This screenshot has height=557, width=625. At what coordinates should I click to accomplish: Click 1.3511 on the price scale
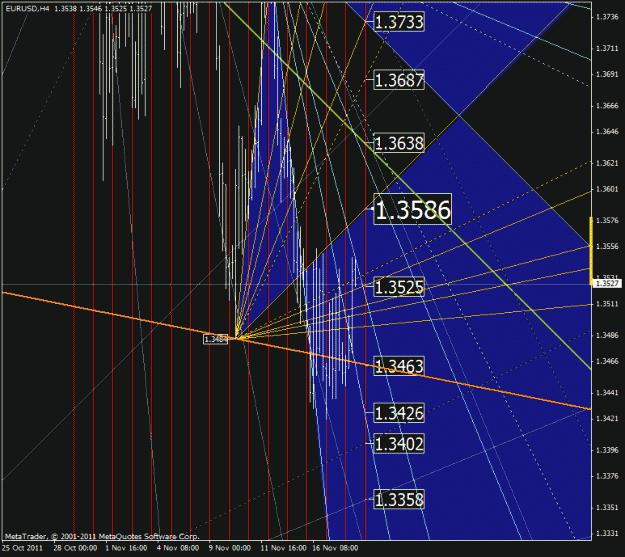[x=607, y=304]
